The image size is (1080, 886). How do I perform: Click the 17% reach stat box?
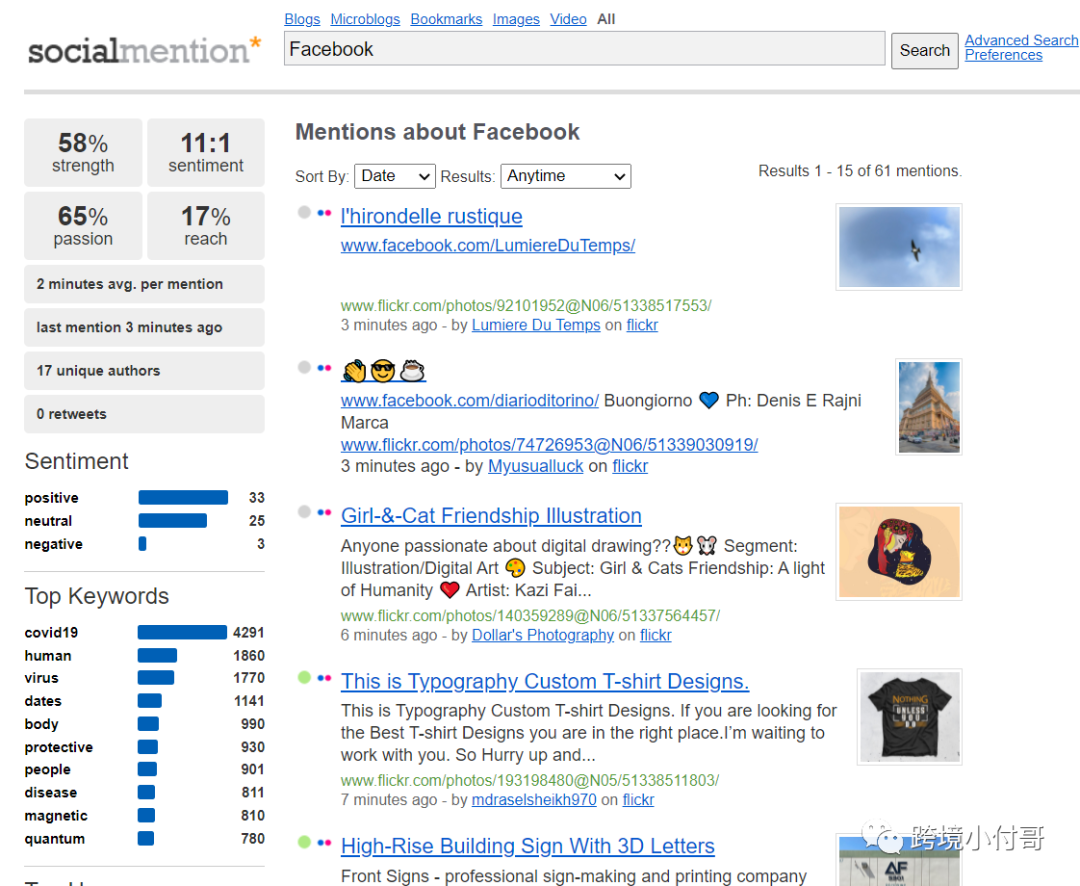pos(206,226)
